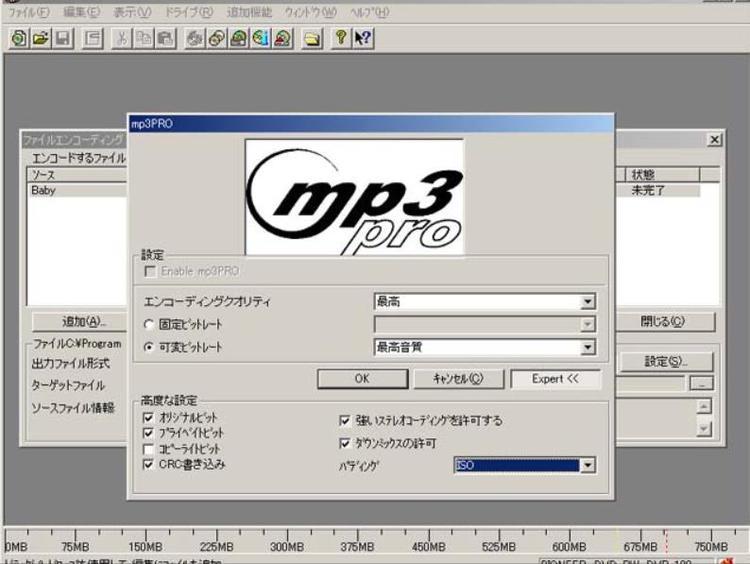Toggle 強いステレオコーディングを許可する checkbox
Screen dimensions: 750x564
(344, 420)
